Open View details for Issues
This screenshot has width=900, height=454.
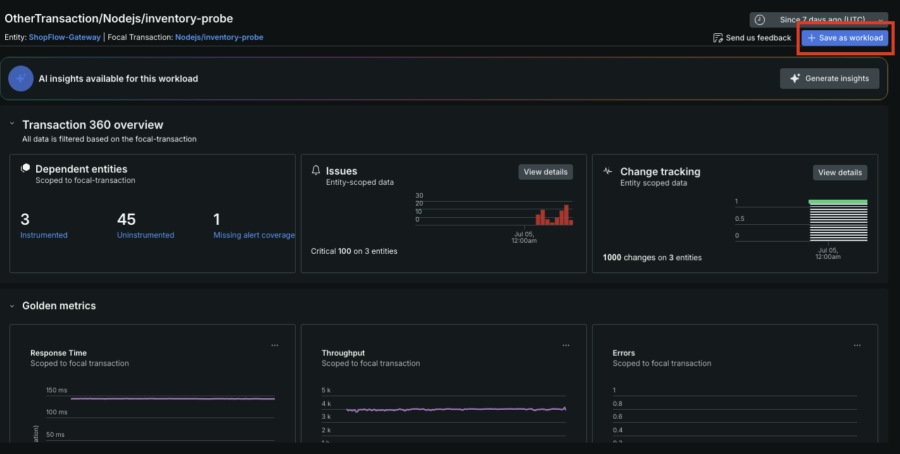pyautogui.click(x=545, y=172)
